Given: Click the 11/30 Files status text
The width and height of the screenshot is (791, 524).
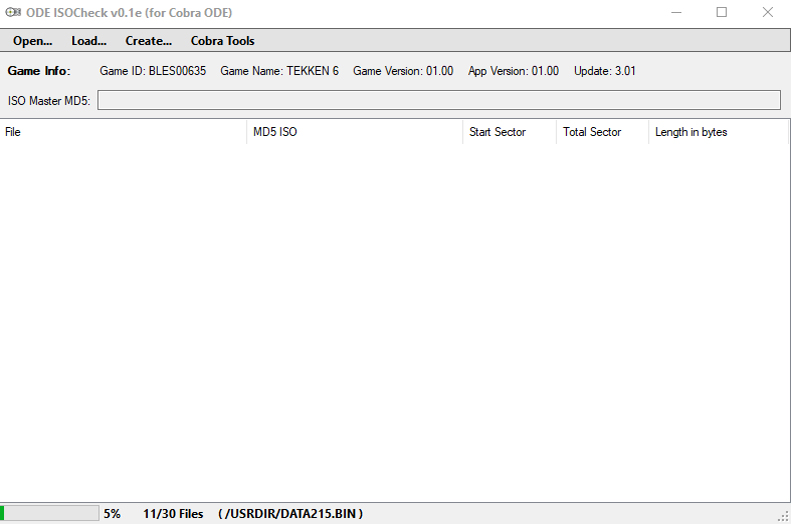Looking at the screenshot, I should click(x=173, y=514).
